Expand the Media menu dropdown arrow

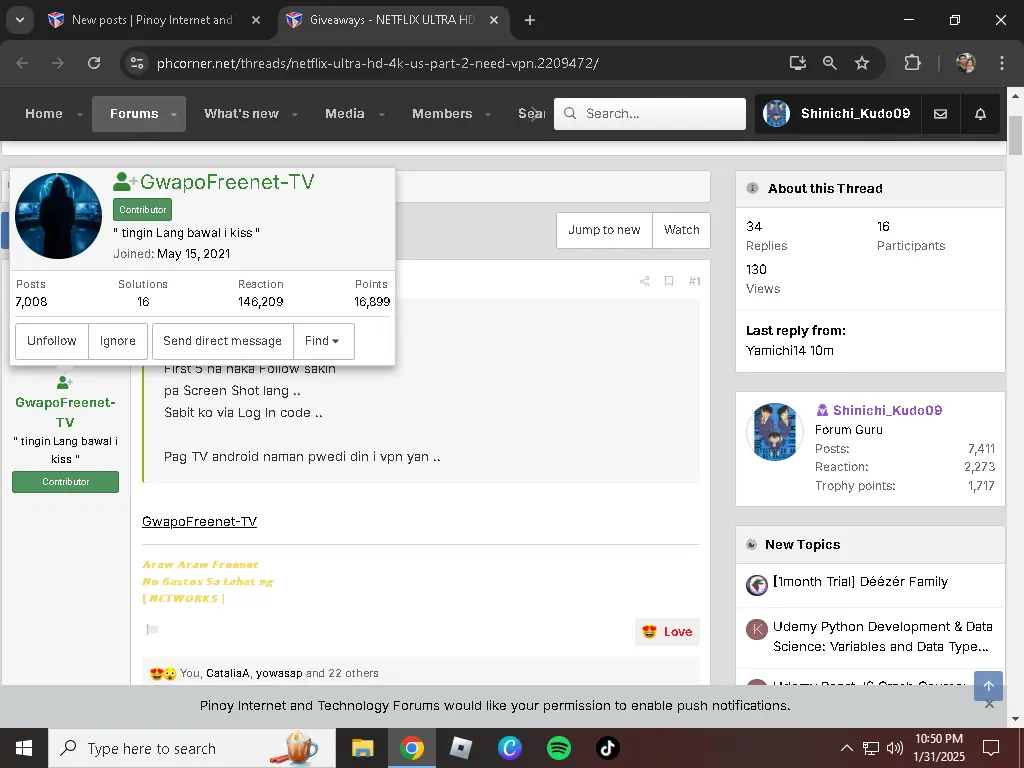tap(381, 114)
